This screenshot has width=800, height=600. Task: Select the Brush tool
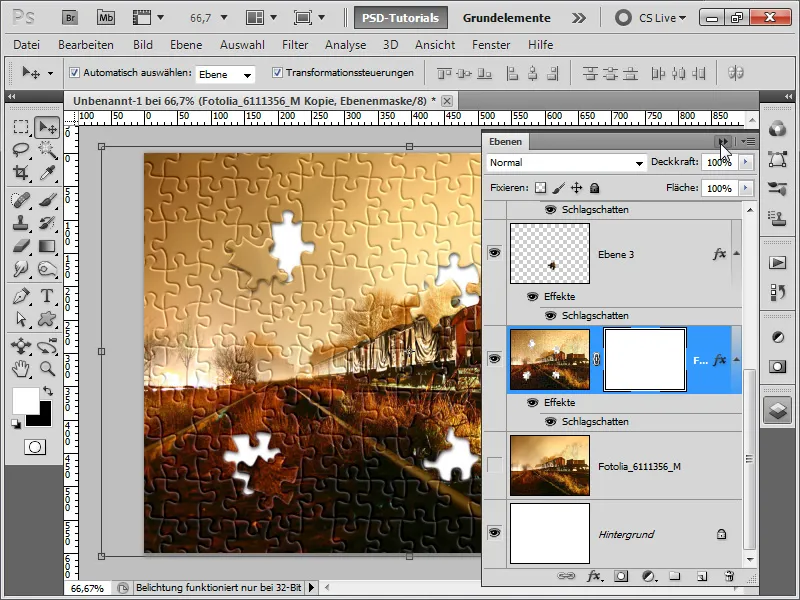(47, 200)
